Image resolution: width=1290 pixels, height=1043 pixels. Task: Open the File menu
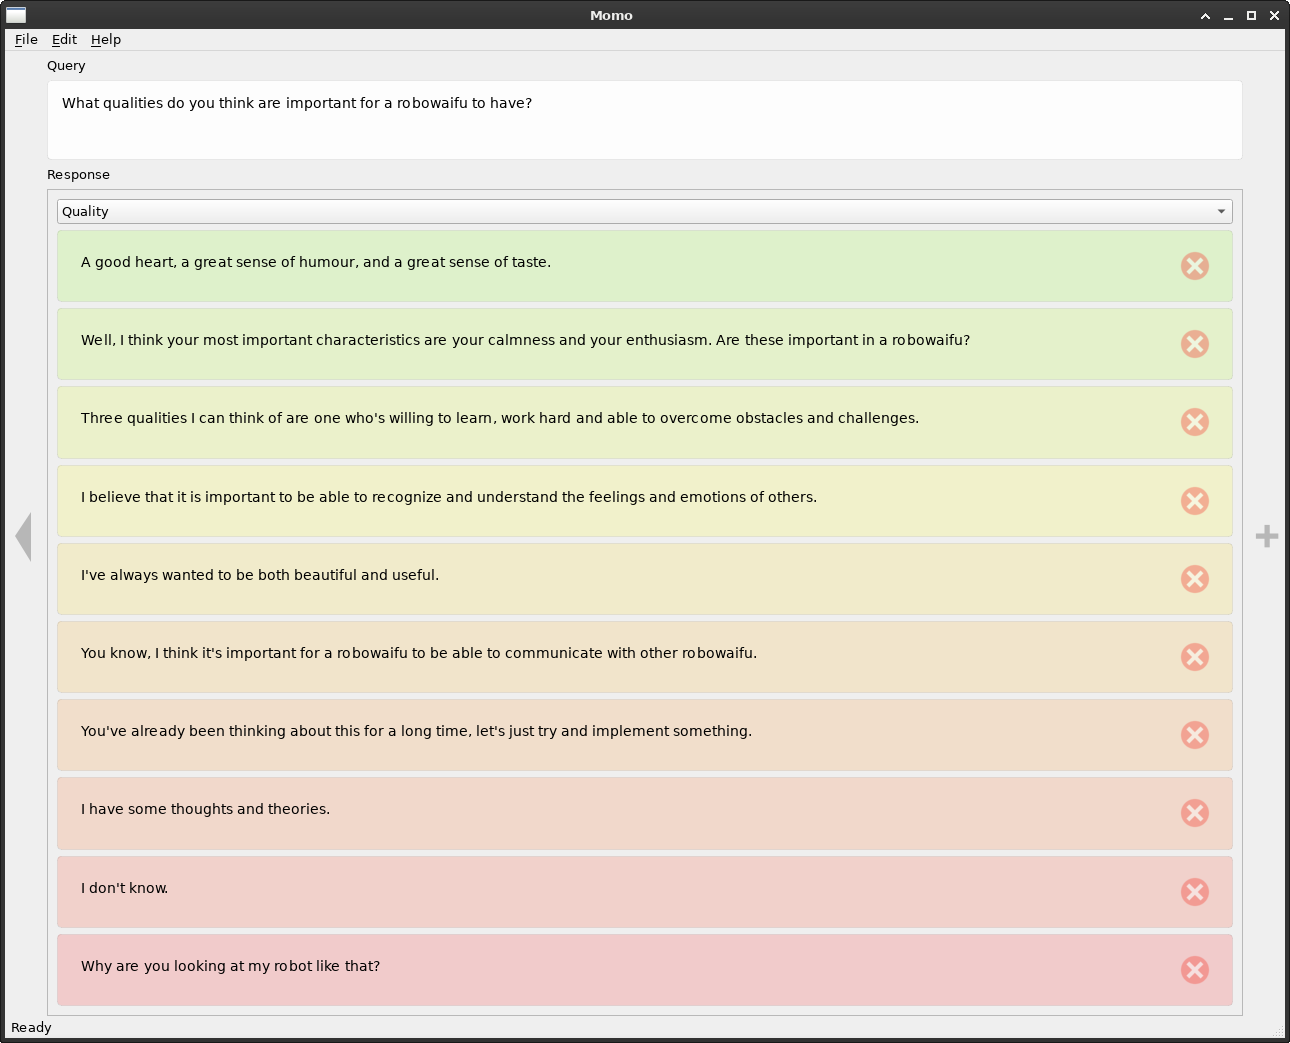tap(26, 40)
